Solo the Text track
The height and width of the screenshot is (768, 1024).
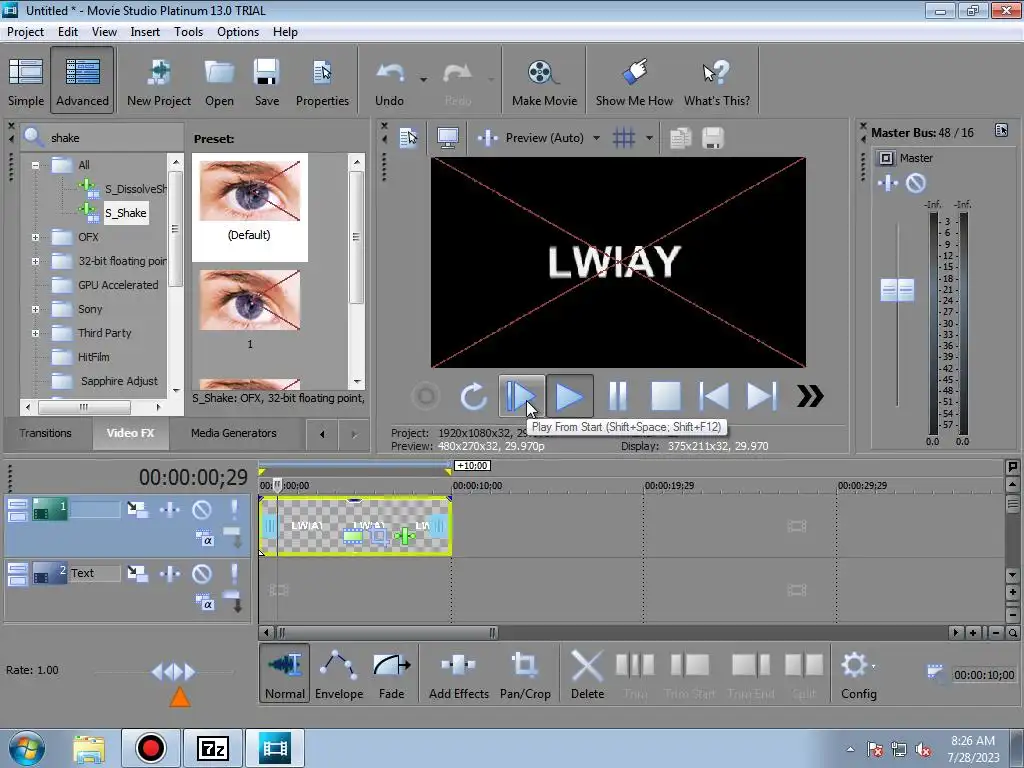234,573
